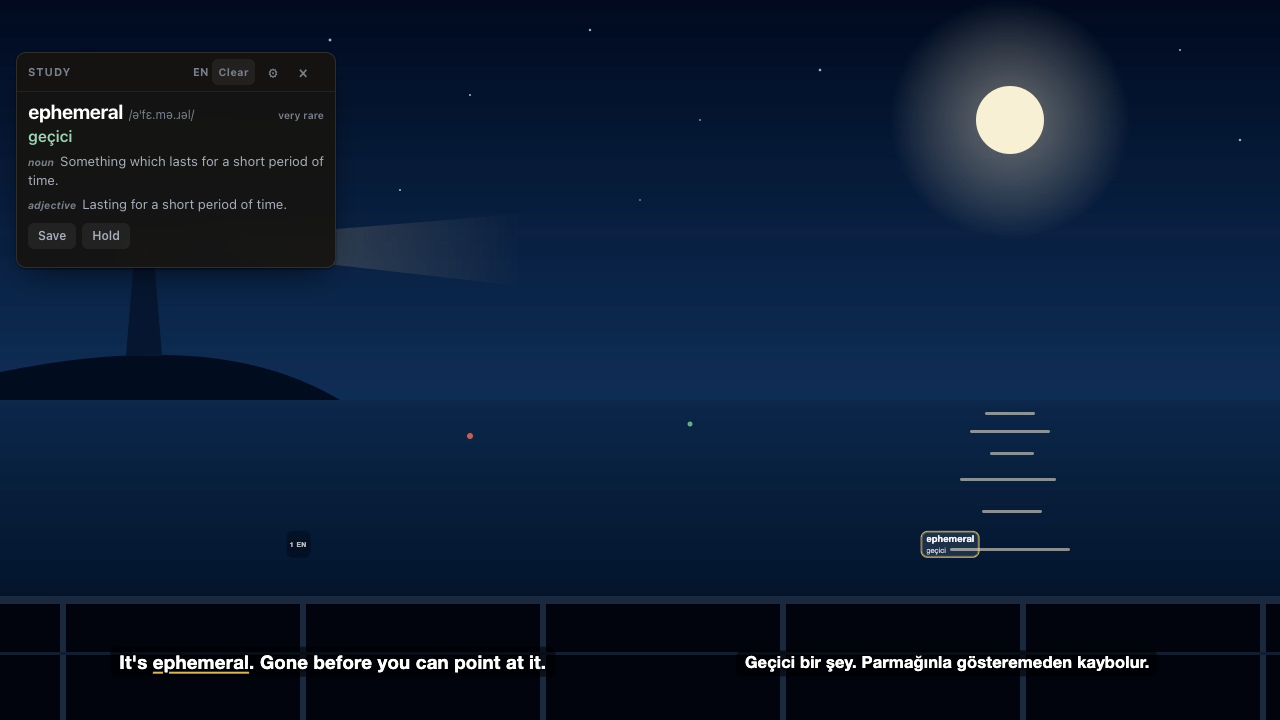Click the phonetic transcription /əˈfɛ.mə.ɹəl/

pyautogui.click(x=162, y=115)
